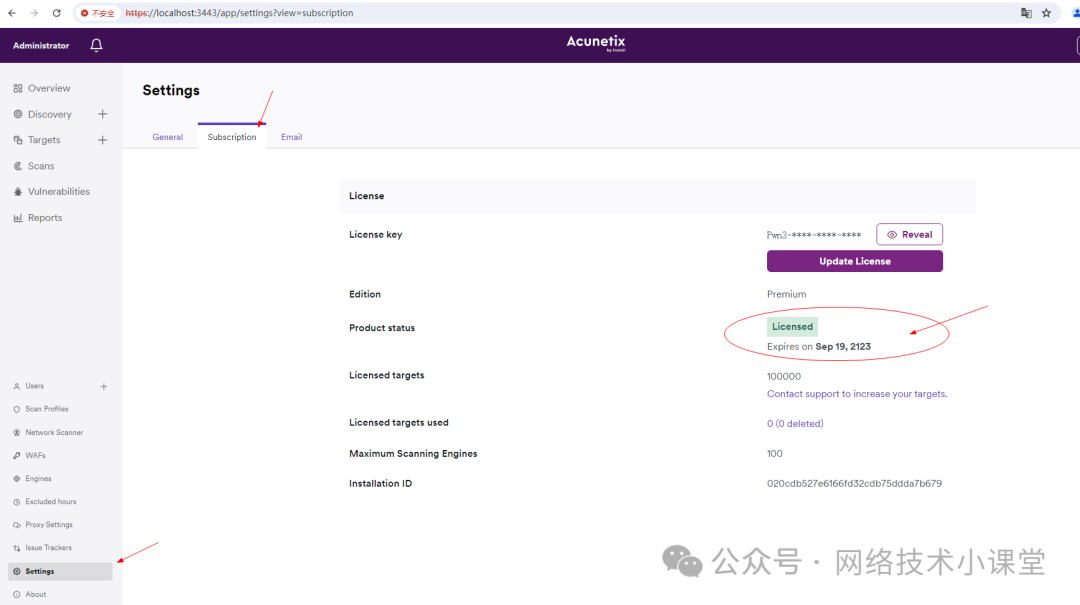The image size is (1080, 605).
Task: Click the browser back arrow
Action: [x=12, y=13]
